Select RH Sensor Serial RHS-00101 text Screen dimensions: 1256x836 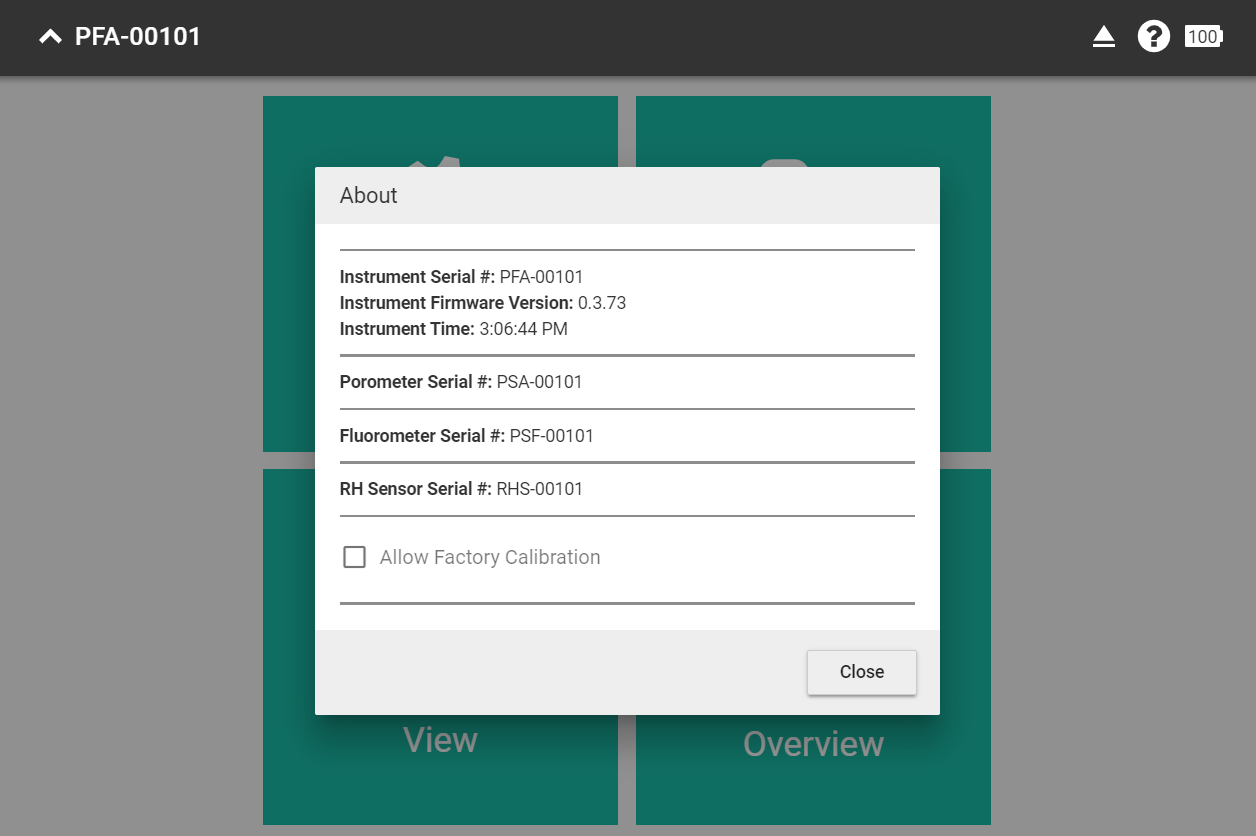[539, 489]
